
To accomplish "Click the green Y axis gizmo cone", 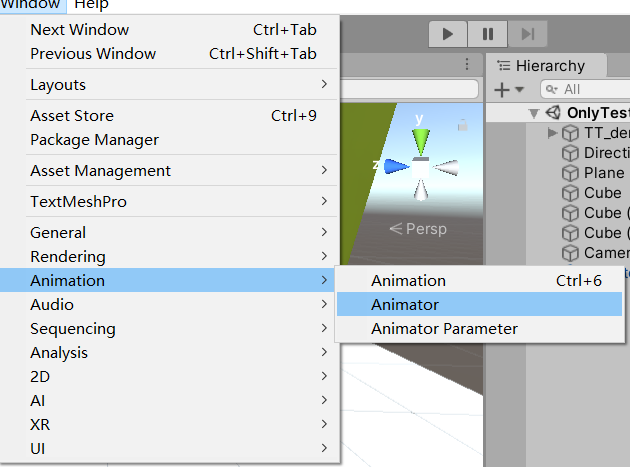I will tap(421, 141).
